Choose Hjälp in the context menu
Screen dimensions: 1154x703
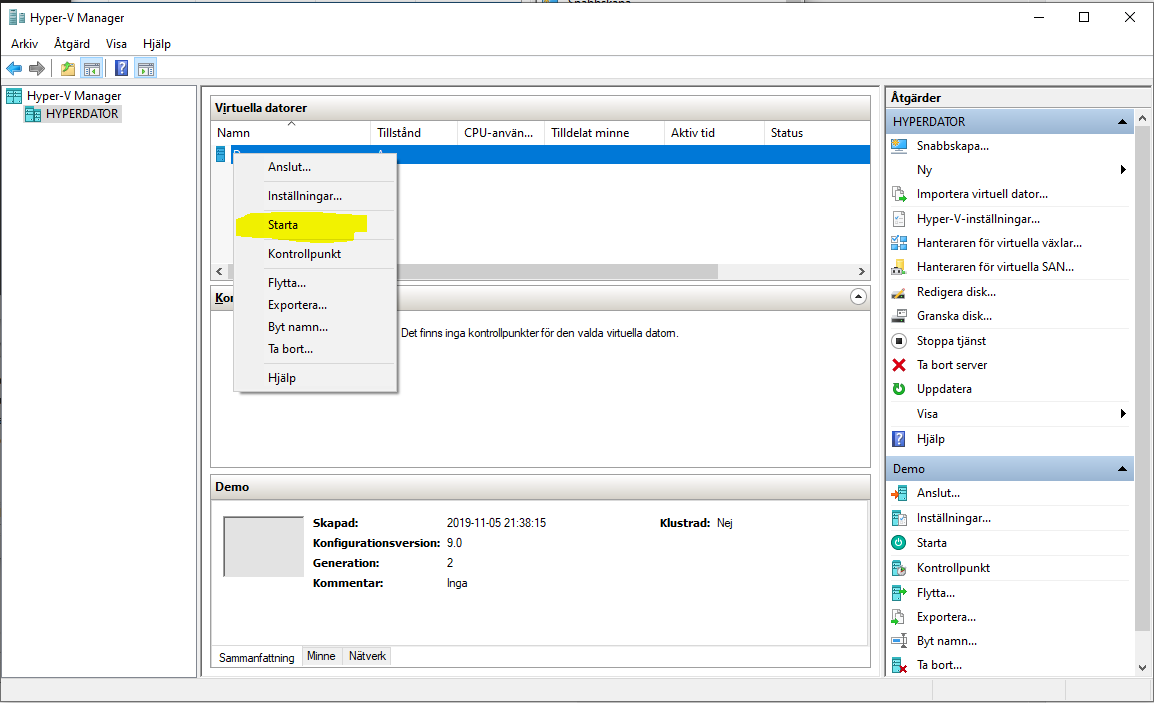(315, 378)
